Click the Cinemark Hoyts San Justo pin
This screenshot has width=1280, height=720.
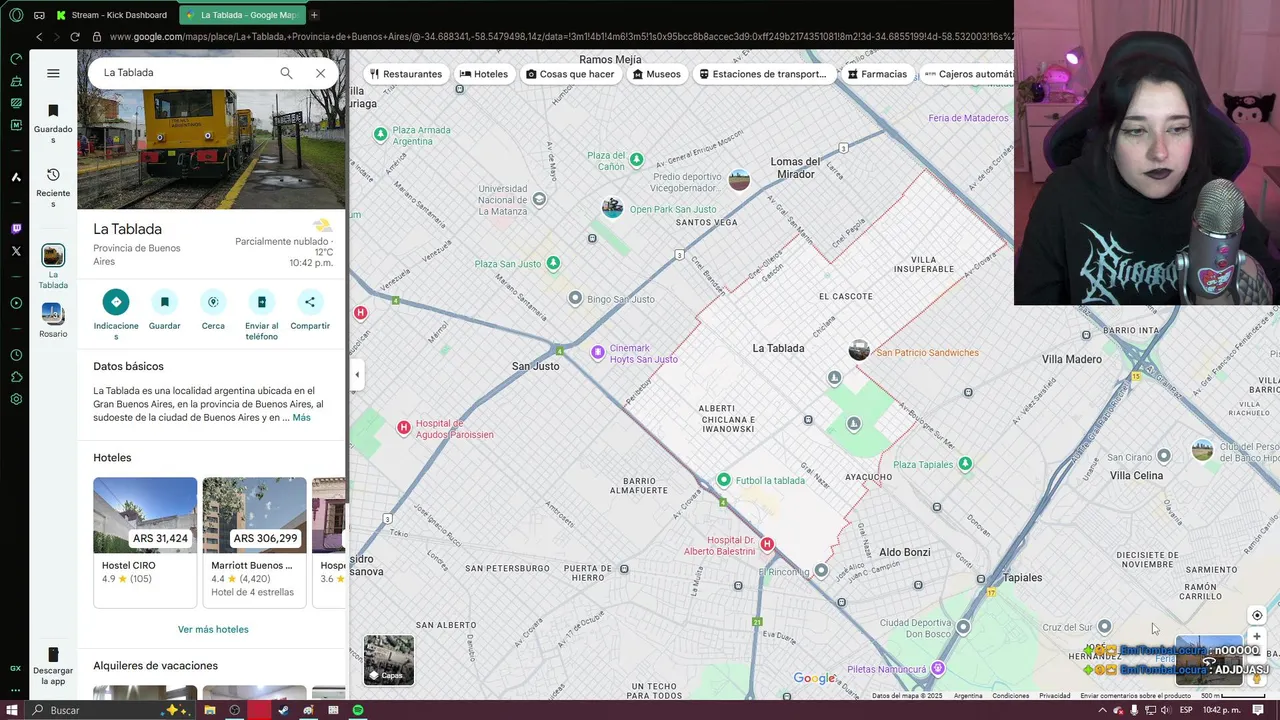pyautogui.click(x=598, y=353)
